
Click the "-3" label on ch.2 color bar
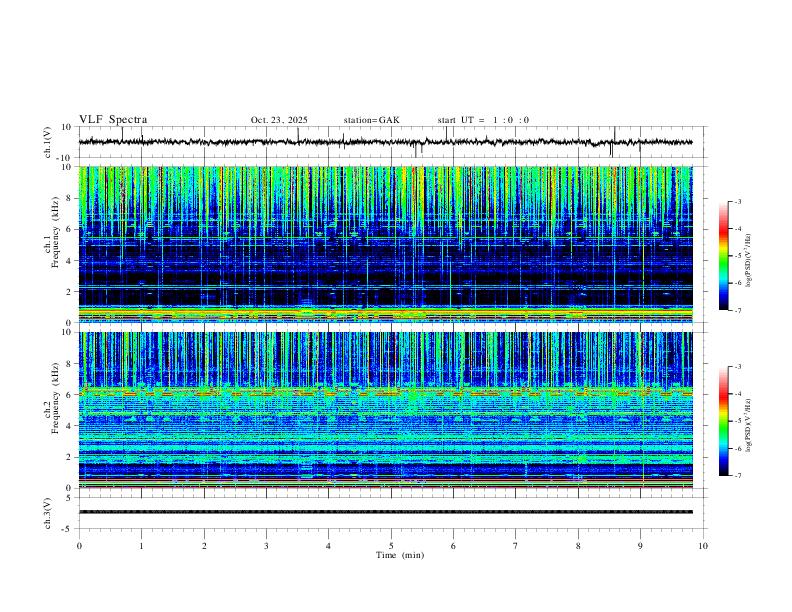click(x=737, y=367)
